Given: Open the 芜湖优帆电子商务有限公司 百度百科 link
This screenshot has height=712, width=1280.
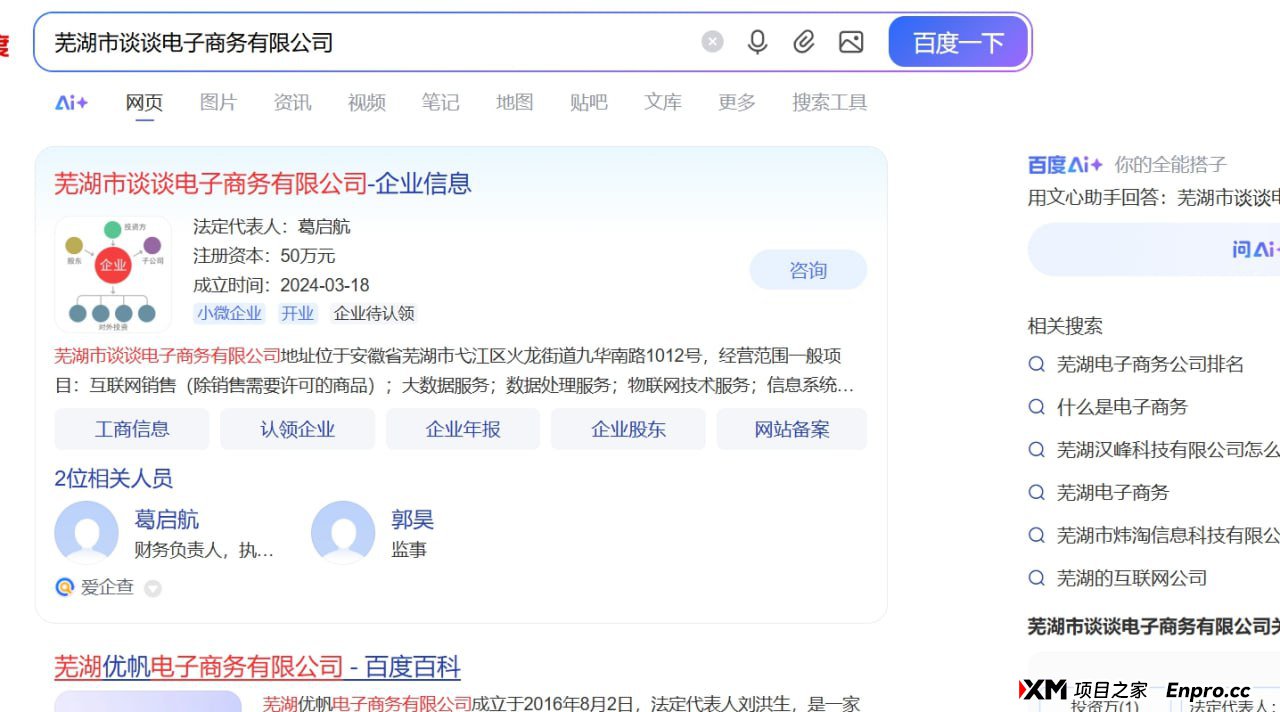Looking at the screenshot, I should [x=256, y=667].
